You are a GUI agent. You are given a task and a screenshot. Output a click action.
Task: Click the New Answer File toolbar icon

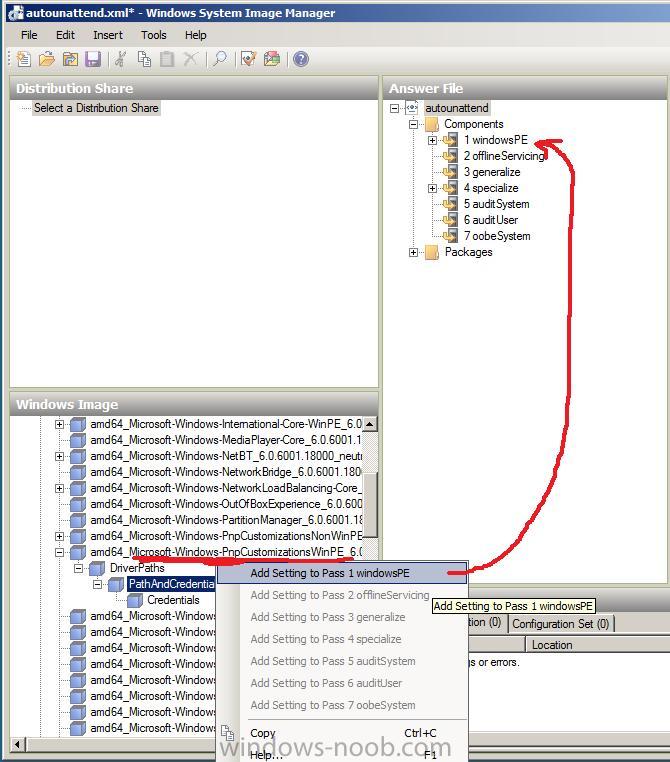pos(23,59)
